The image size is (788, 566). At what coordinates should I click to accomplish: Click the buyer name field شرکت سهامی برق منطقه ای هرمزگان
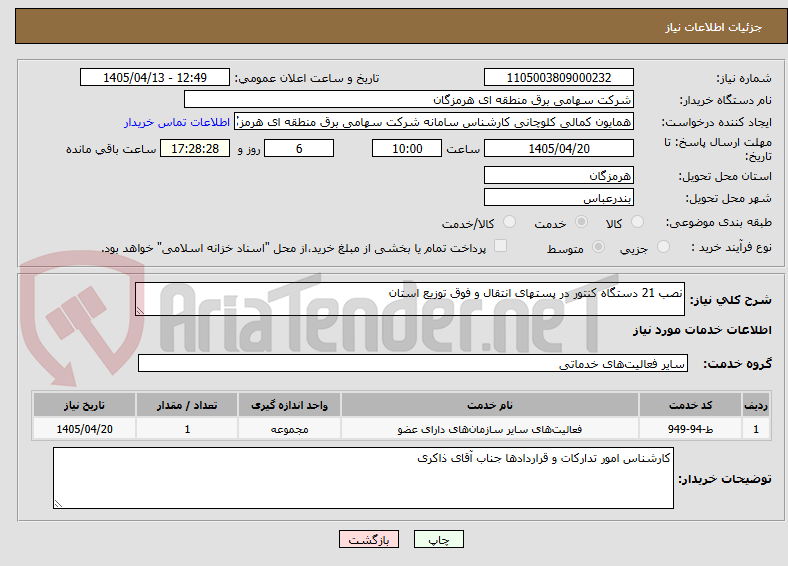click(x=409, y=100)
